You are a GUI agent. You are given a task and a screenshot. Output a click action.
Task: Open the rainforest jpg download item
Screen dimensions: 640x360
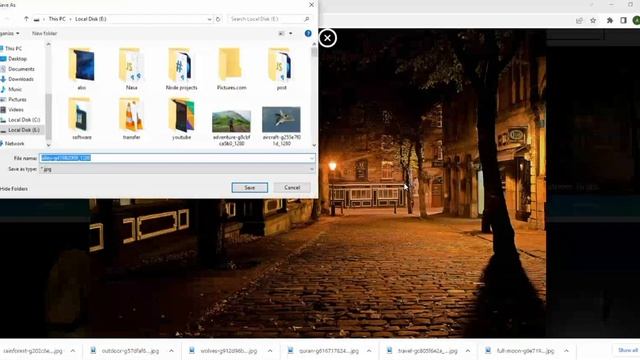point(32,351)
